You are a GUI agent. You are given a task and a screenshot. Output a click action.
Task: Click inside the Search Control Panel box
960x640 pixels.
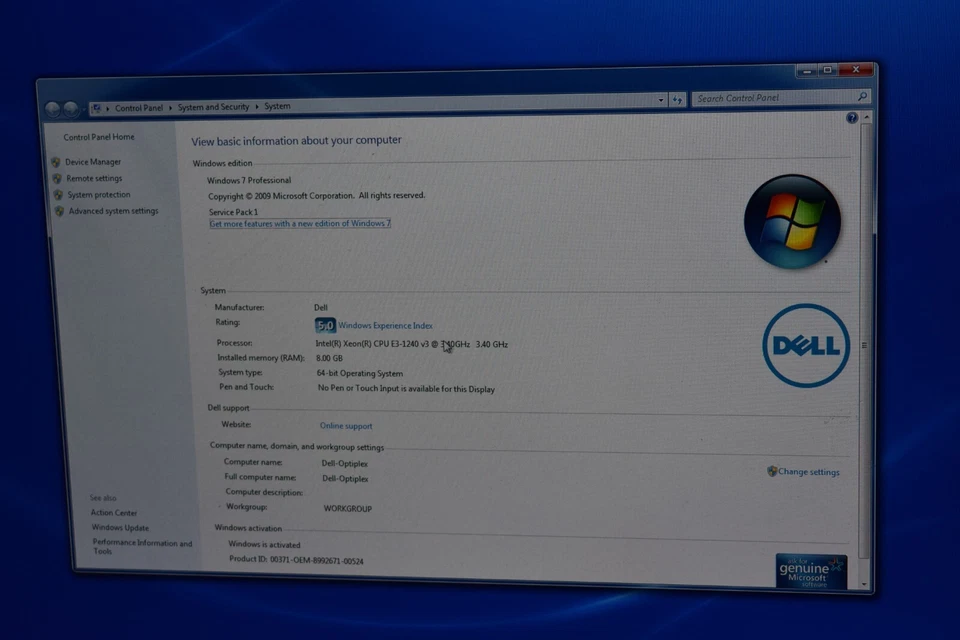[x=780, y=98]
